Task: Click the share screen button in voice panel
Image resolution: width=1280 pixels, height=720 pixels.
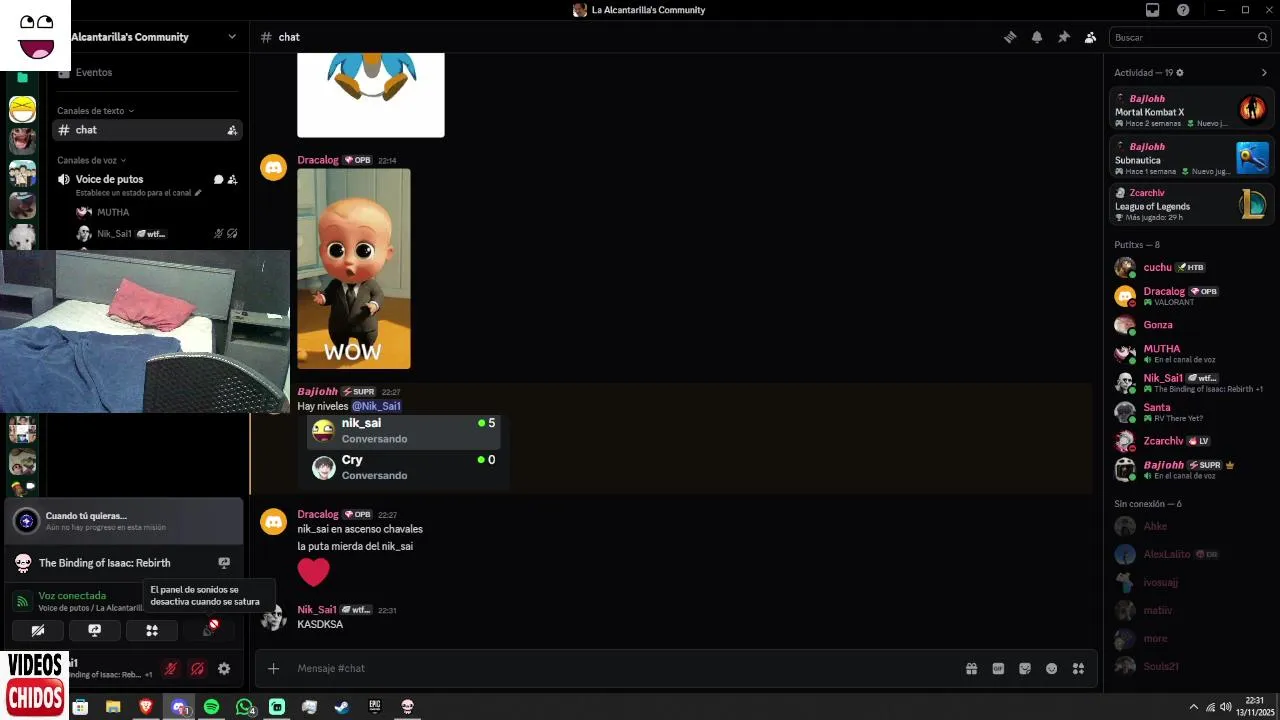Action: point(95,630)
